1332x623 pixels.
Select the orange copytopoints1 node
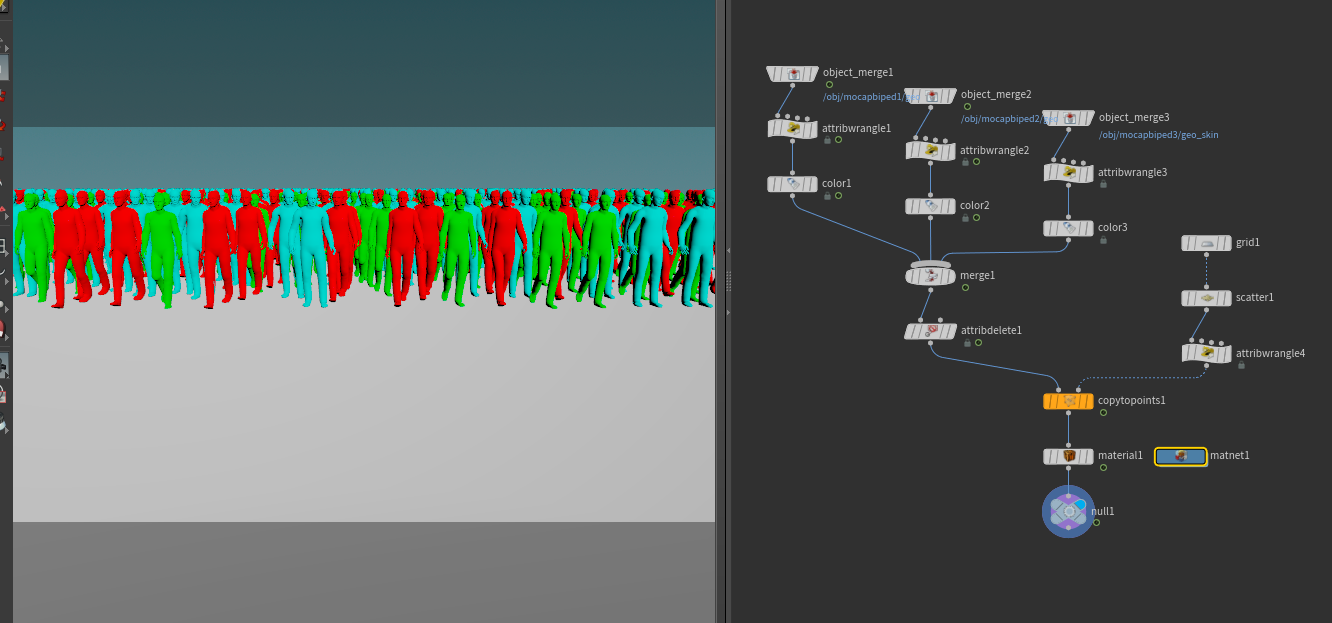pos(1068,401)
